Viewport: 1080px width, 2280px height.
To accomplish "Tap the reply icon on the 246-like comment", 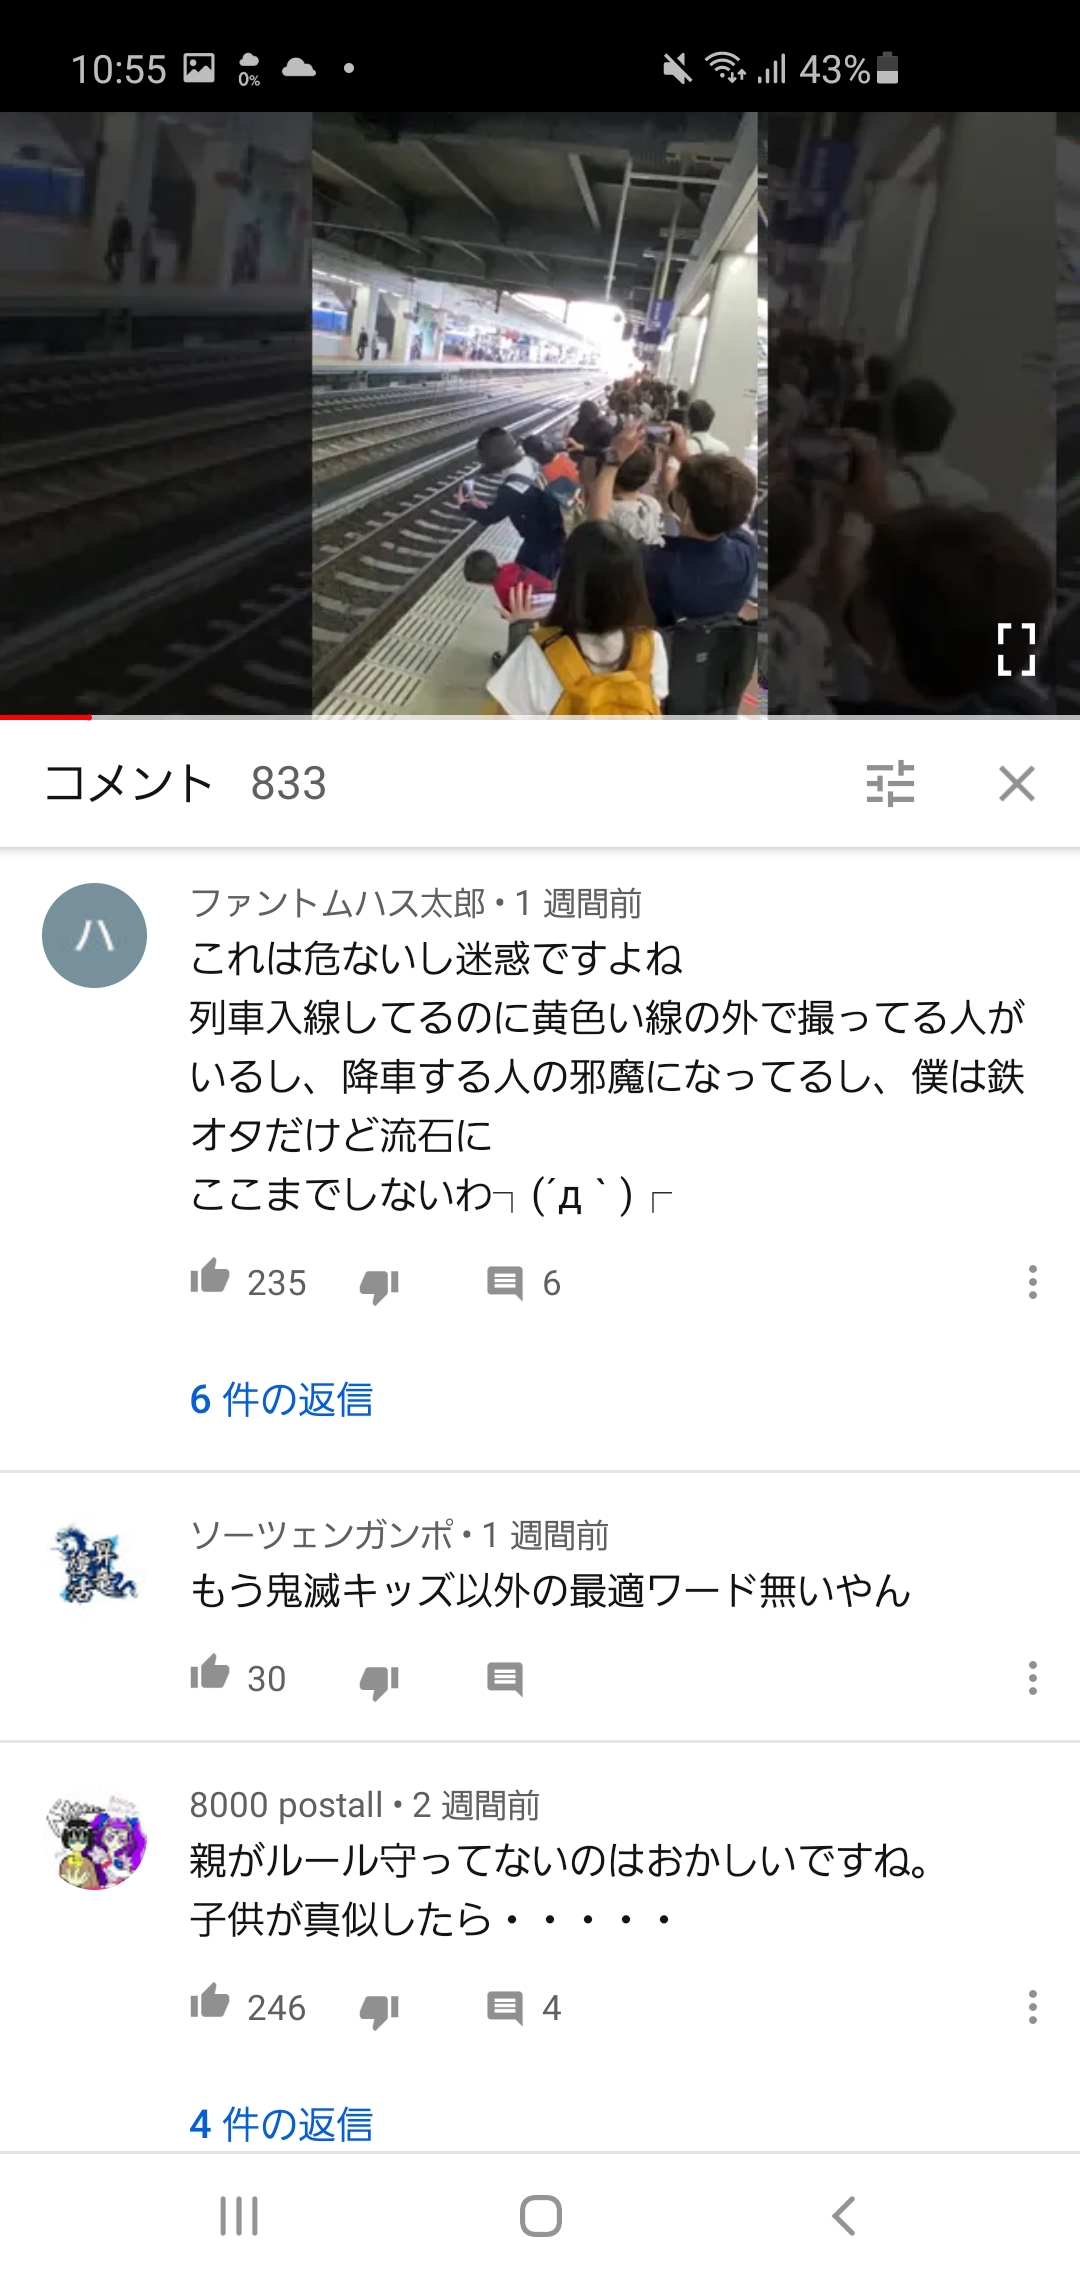I will [x=505, y=2008].
